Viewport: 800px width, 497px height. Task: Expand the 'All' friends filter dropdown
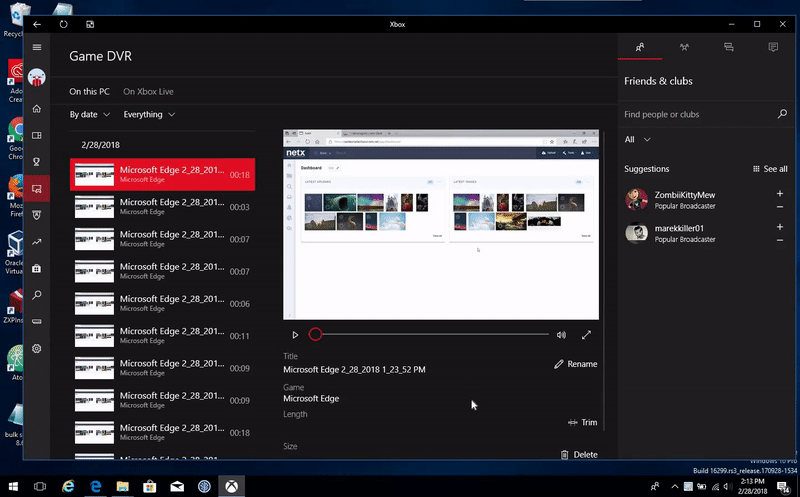coord(638,140)
